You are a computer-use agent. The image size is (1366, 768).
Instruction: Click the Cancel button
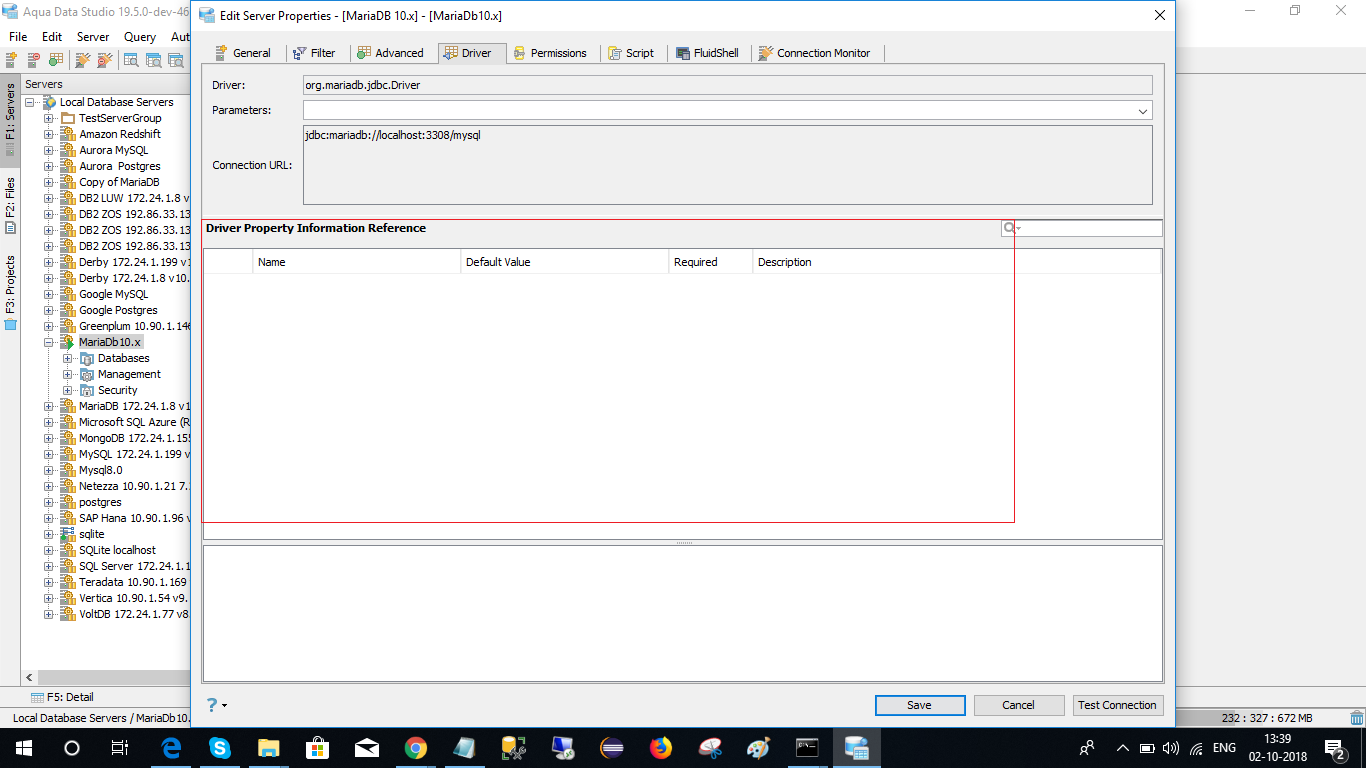(1018, 705)
